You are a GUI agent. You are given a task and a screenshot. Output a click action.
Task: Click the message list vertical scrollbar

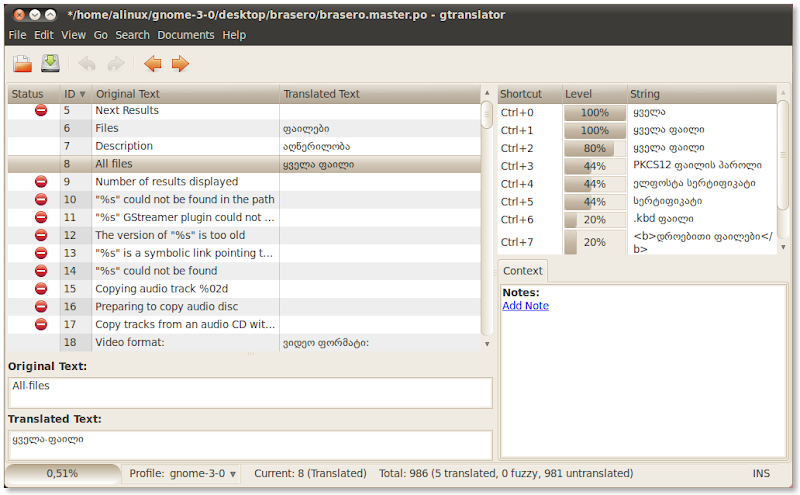tap(487, 218)
